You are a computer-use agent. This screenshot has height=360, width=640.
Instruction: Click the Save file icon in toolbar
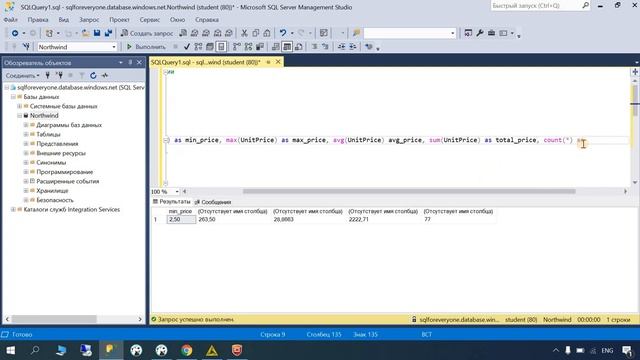(97, 33)
